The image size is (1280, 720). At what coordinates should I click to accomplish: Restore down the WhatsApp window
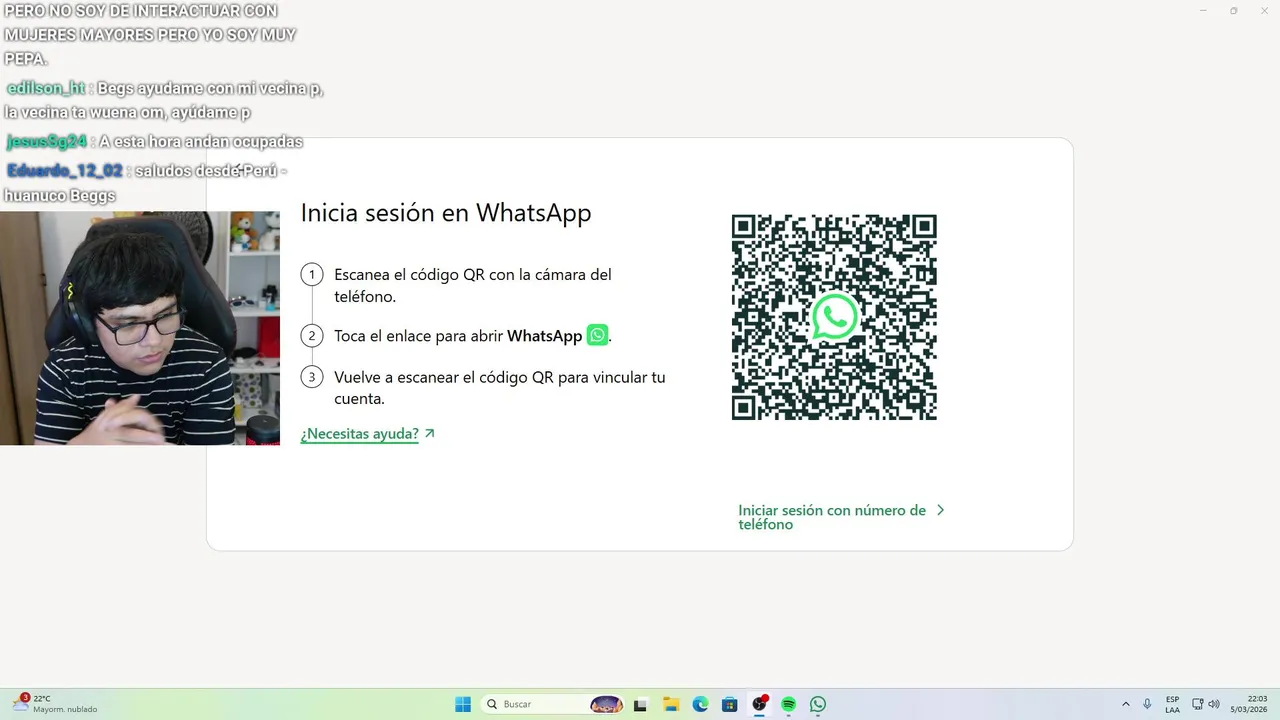[1233, 10]
